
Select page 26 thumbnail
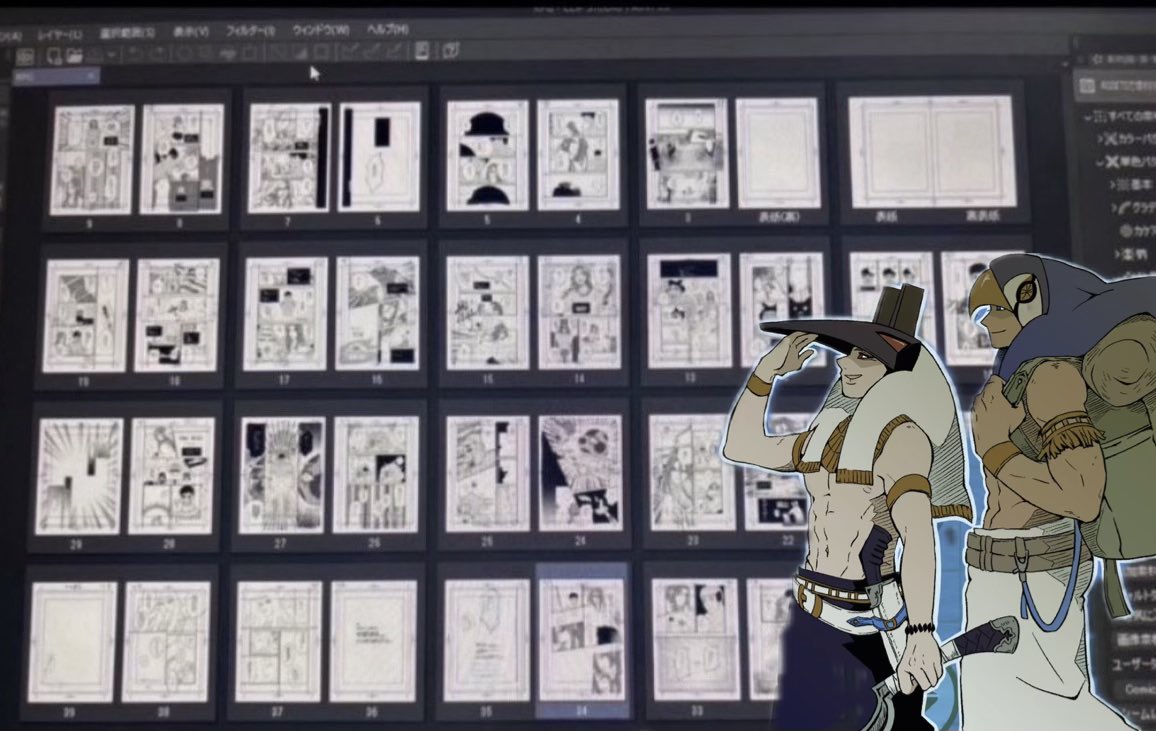pos(375,474)
